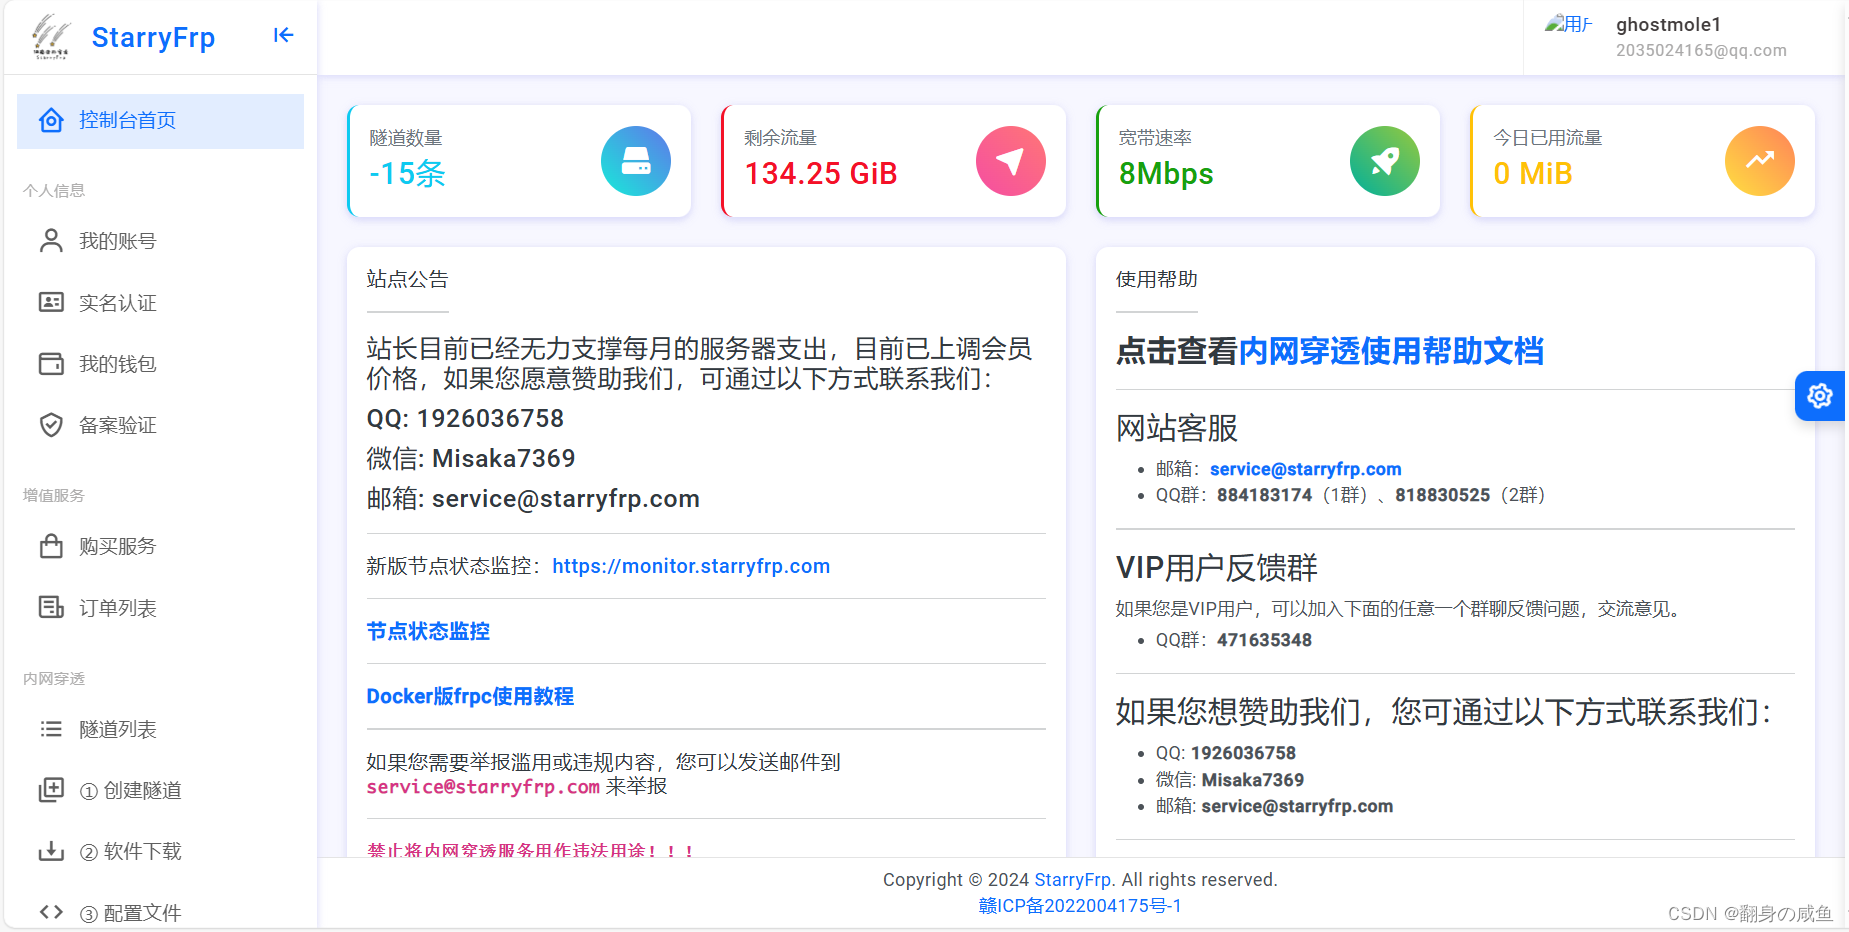Open 节点状态监控 link
The image size is (1849, 932).
click(428, 631)
